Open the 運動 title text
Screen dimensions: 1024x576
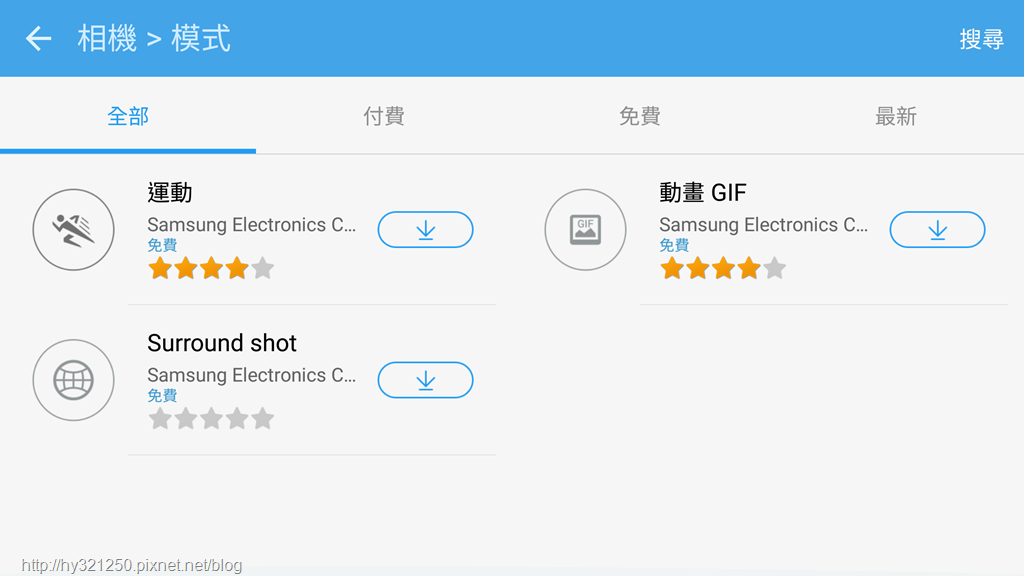click(170, 193)
